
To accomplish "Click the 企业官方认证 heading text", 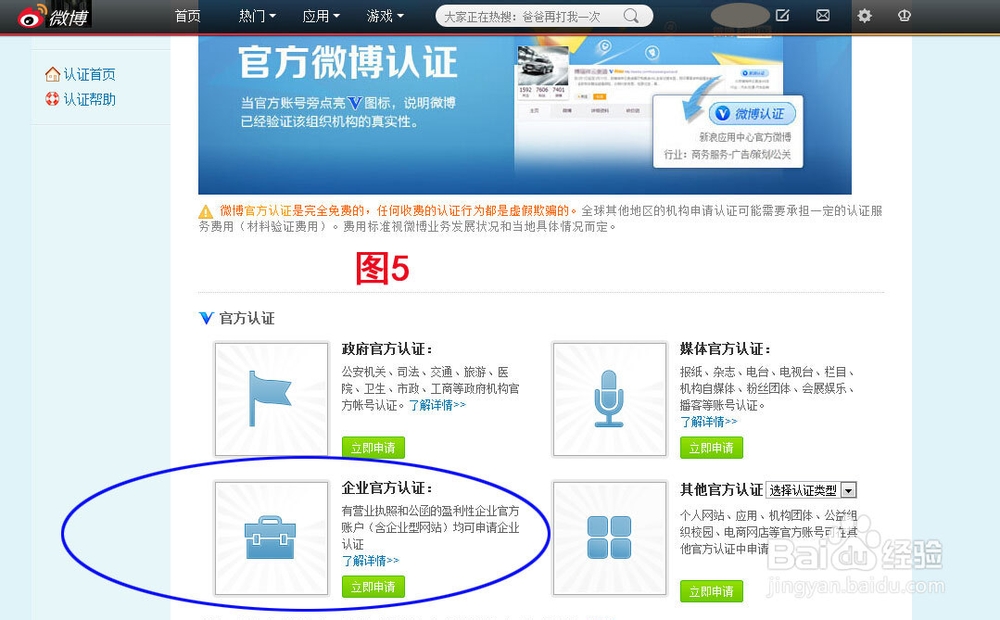I will [x=387, y=488].
